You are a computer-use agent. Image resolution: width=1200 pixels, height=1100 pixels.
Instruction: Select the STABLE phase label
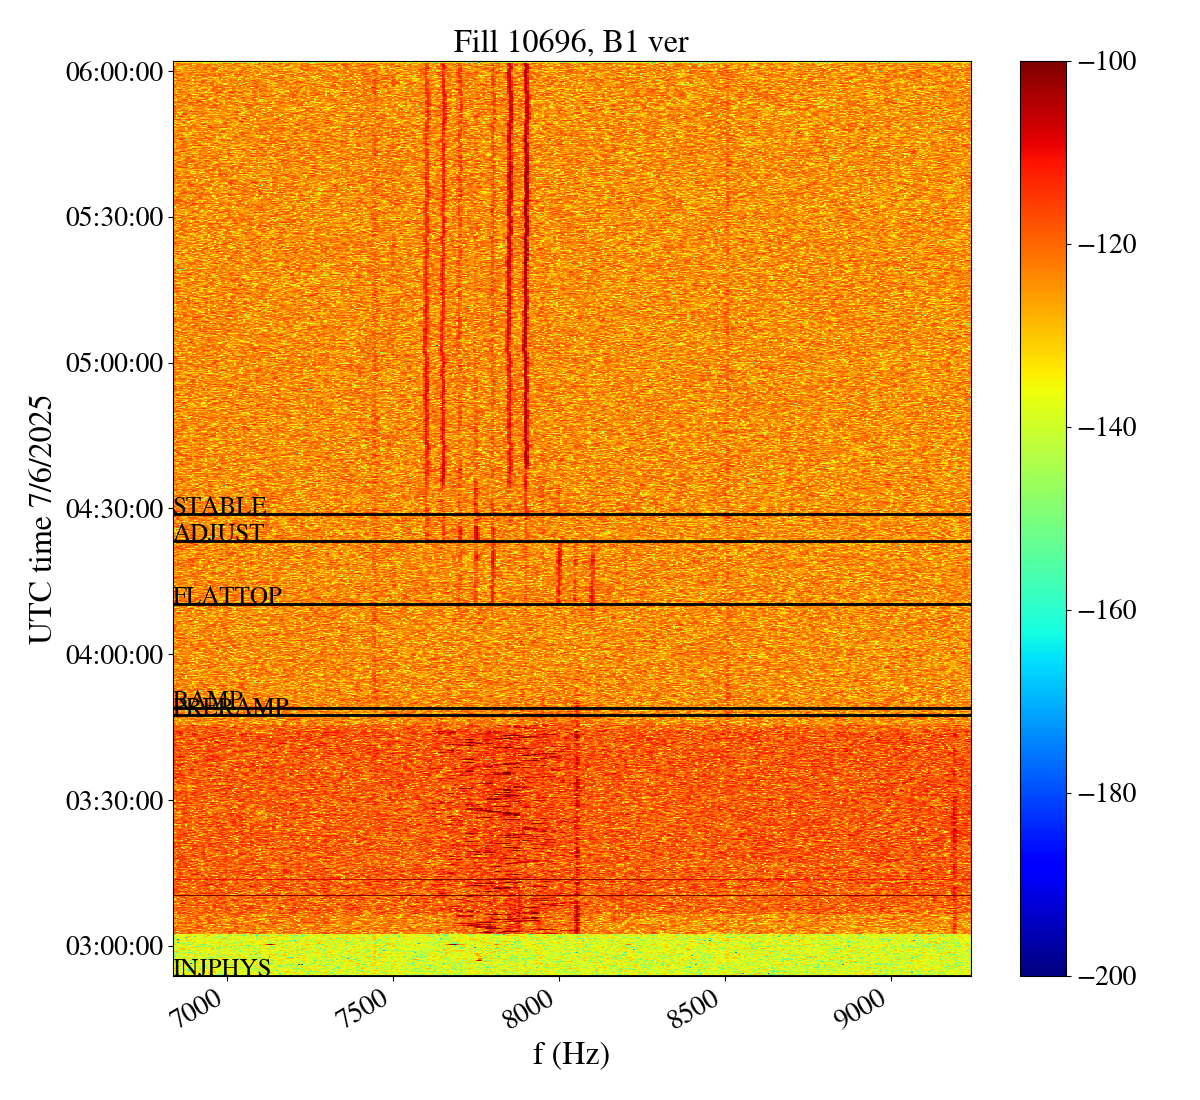click(220, 506)
